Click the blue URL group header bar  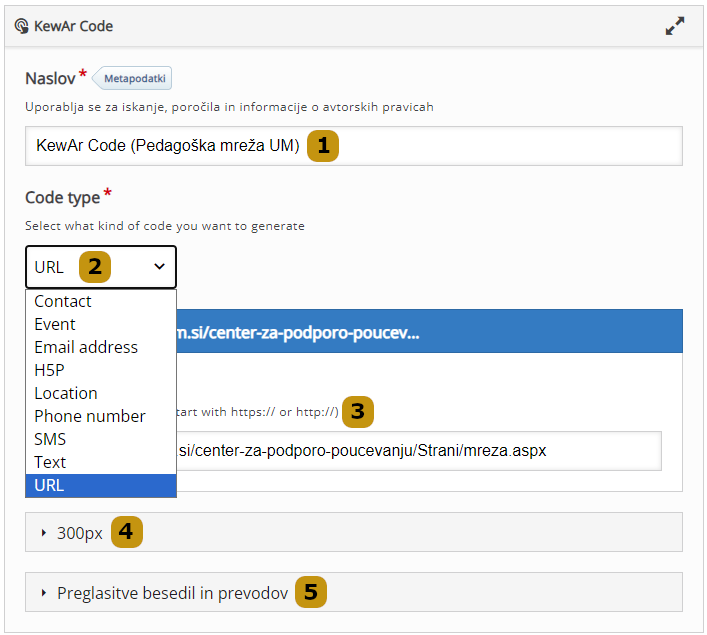pos(429,331)
